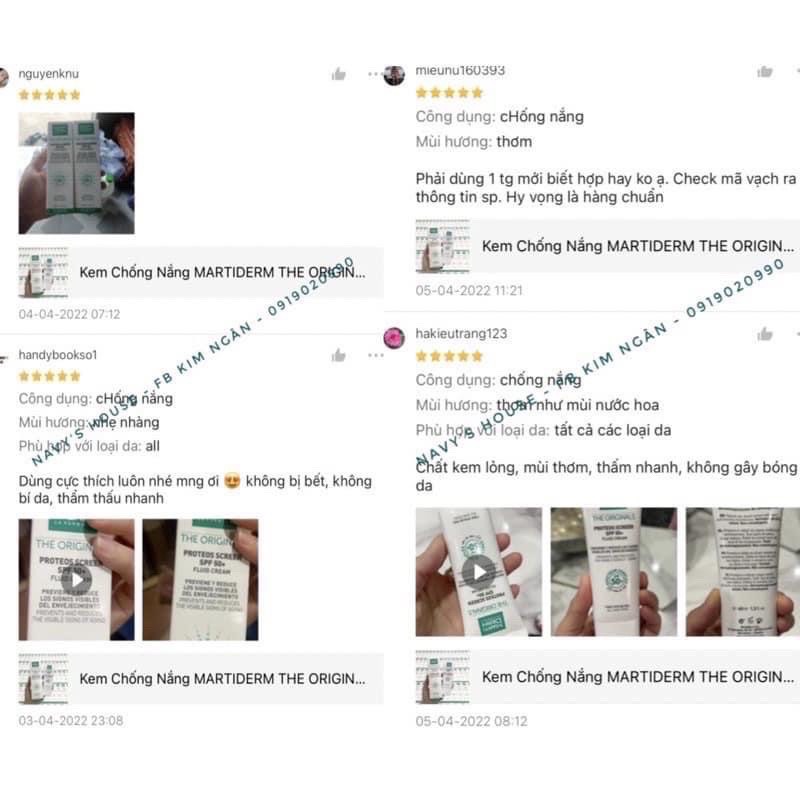Like nguyenknu's review with thumbs-up icon
The height and width of the screenshot is (800, 800).
[x=339, y=74]
